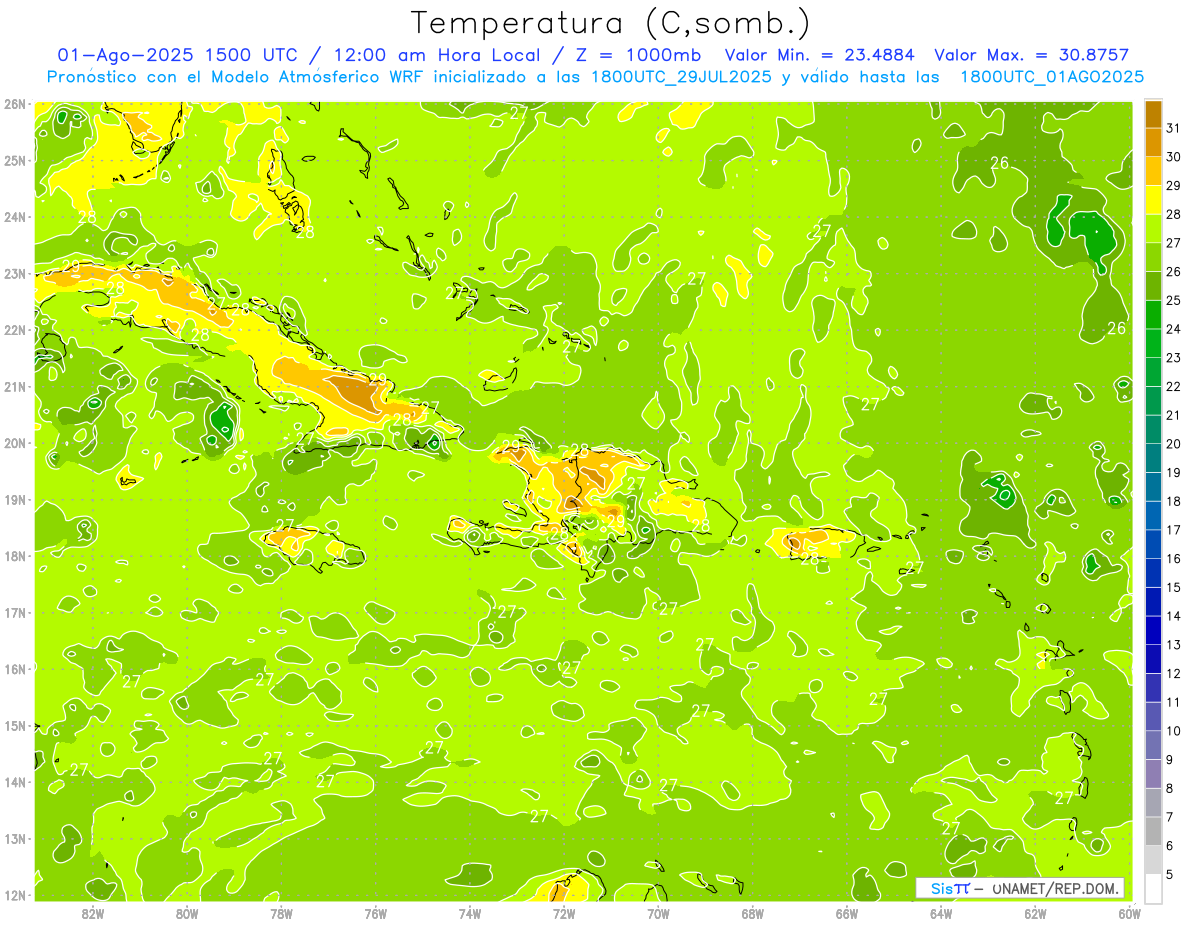
Task: Click the title 'Temperatura (C,somb.)'
Action: coord(610,24)
